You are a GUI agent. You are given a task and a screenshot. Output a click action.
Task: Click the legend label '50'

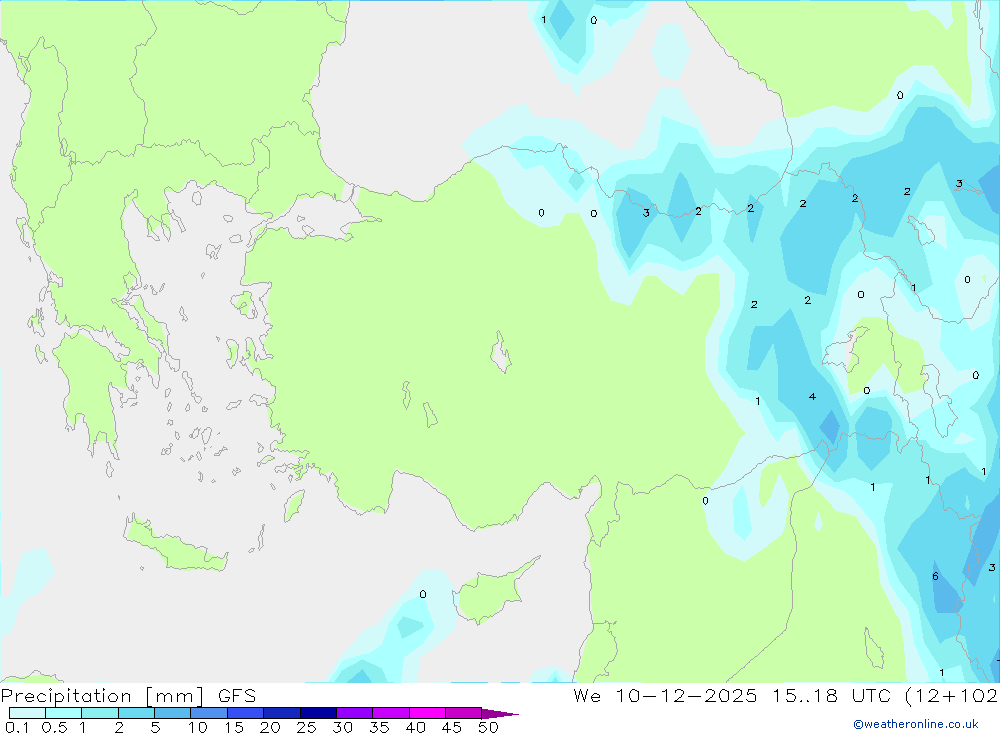pos(488,727)
